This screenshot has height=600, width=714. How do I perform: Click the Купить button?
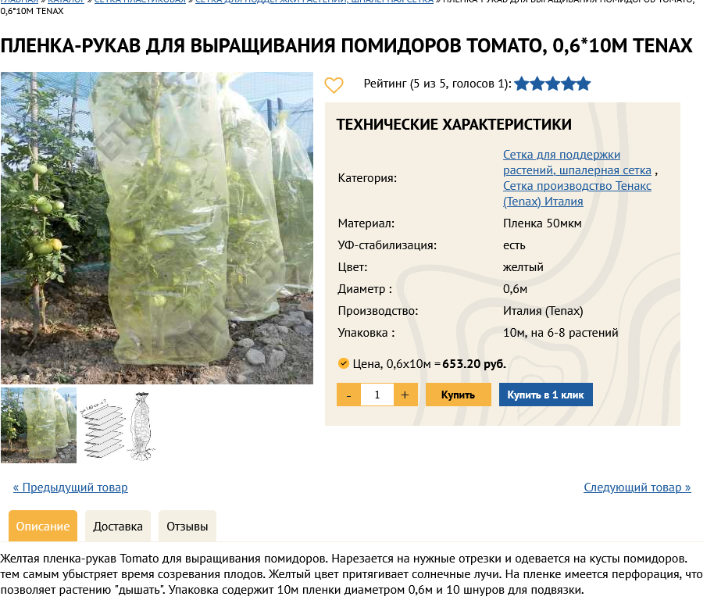tap(458, 395)
